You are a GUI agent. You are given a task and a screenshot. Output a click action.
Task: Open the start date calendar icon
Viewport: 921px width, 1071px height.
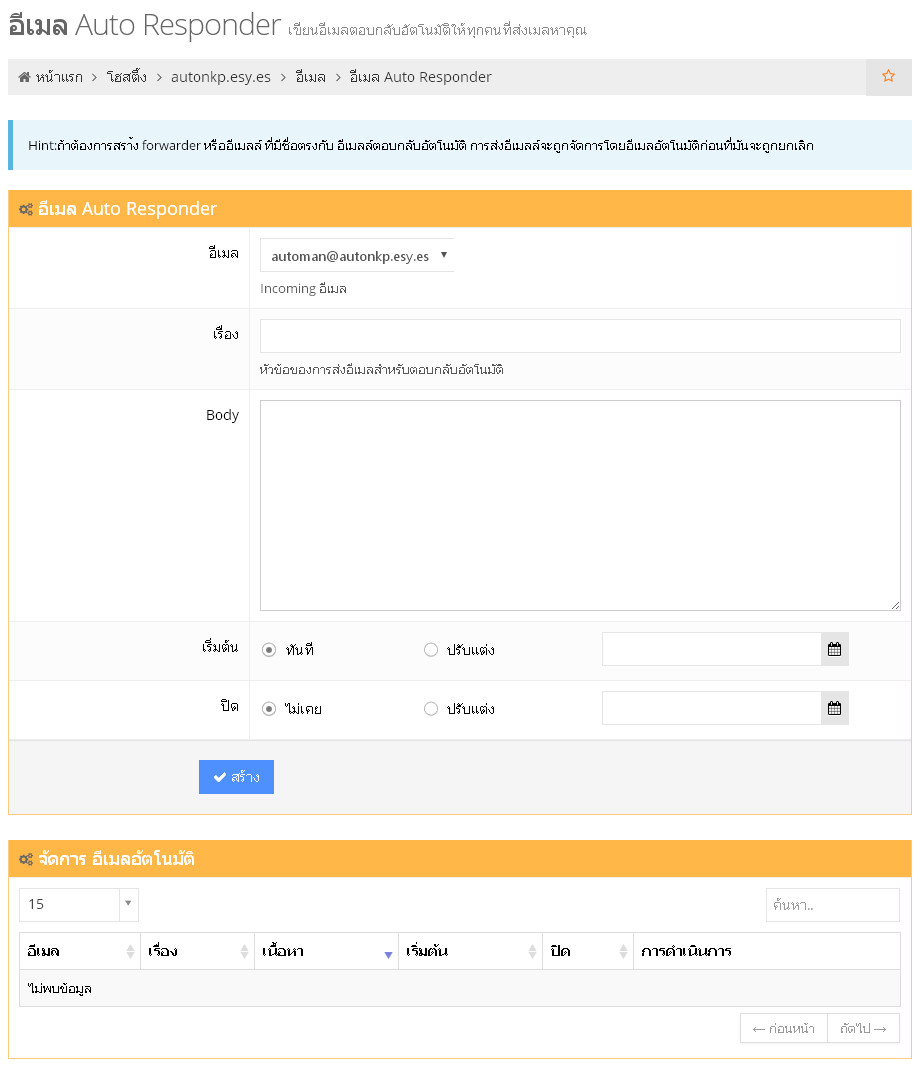(834, 649)
